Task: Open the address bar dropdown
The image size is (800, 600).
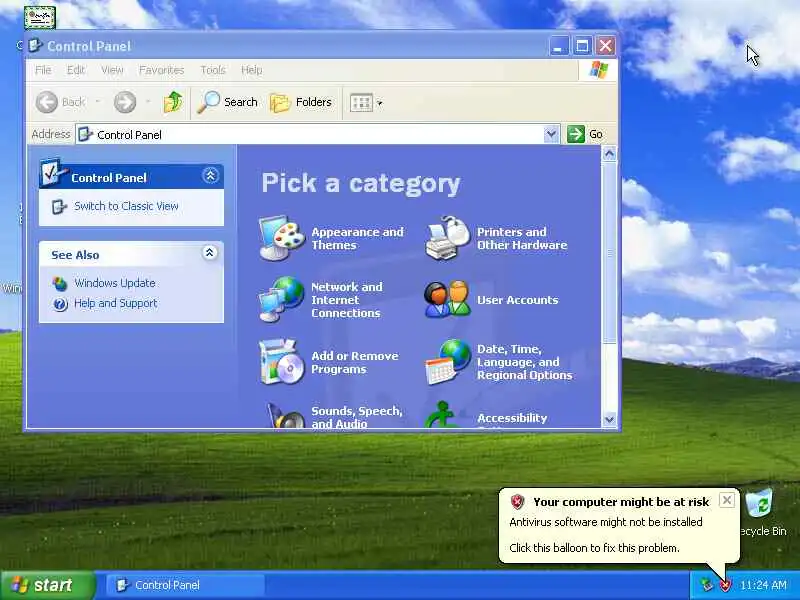Action: click(551, 134)
